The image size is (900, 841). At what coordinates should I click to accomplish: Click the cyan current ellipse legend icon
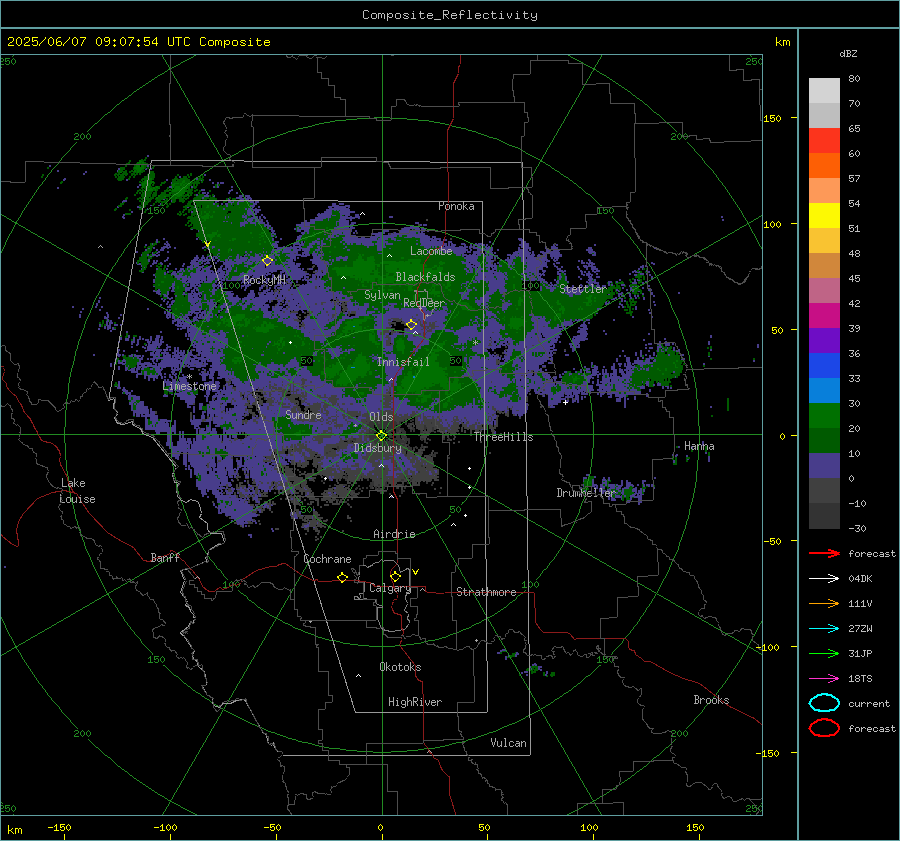(824, 703)
